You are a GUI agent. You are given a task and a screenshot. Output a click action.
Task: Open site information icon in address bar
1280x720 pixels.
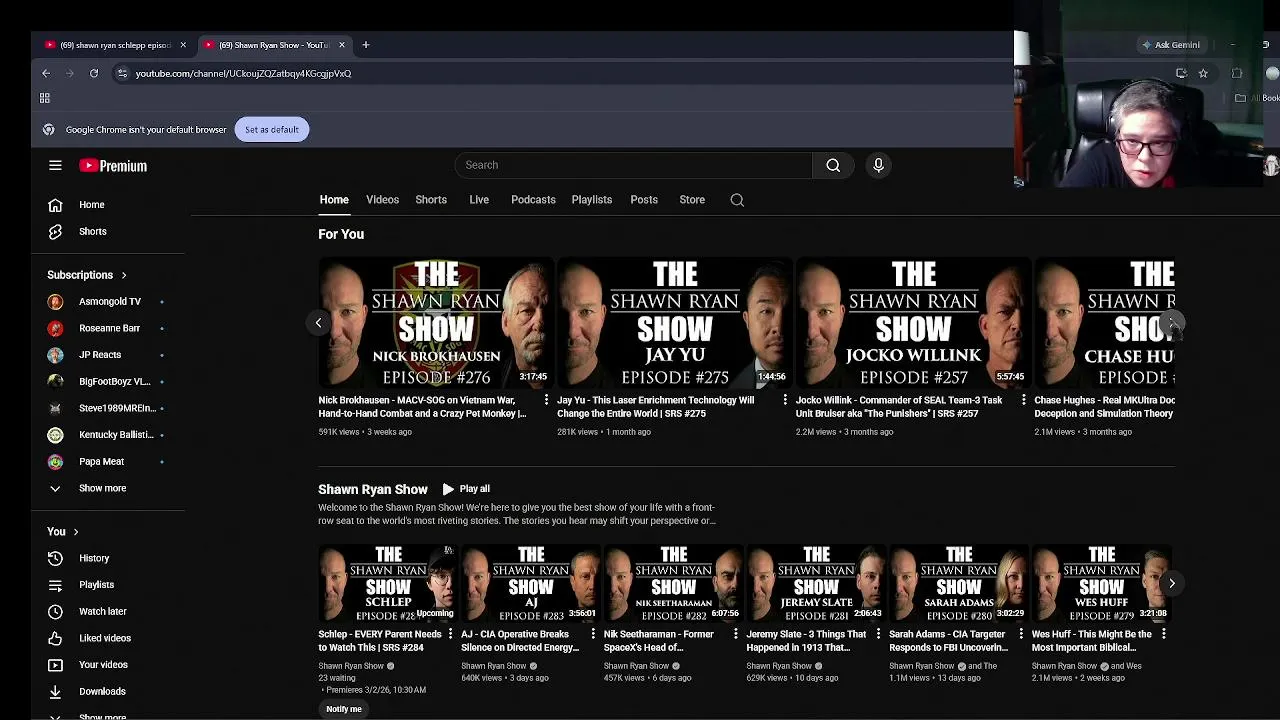coord(122,73)
